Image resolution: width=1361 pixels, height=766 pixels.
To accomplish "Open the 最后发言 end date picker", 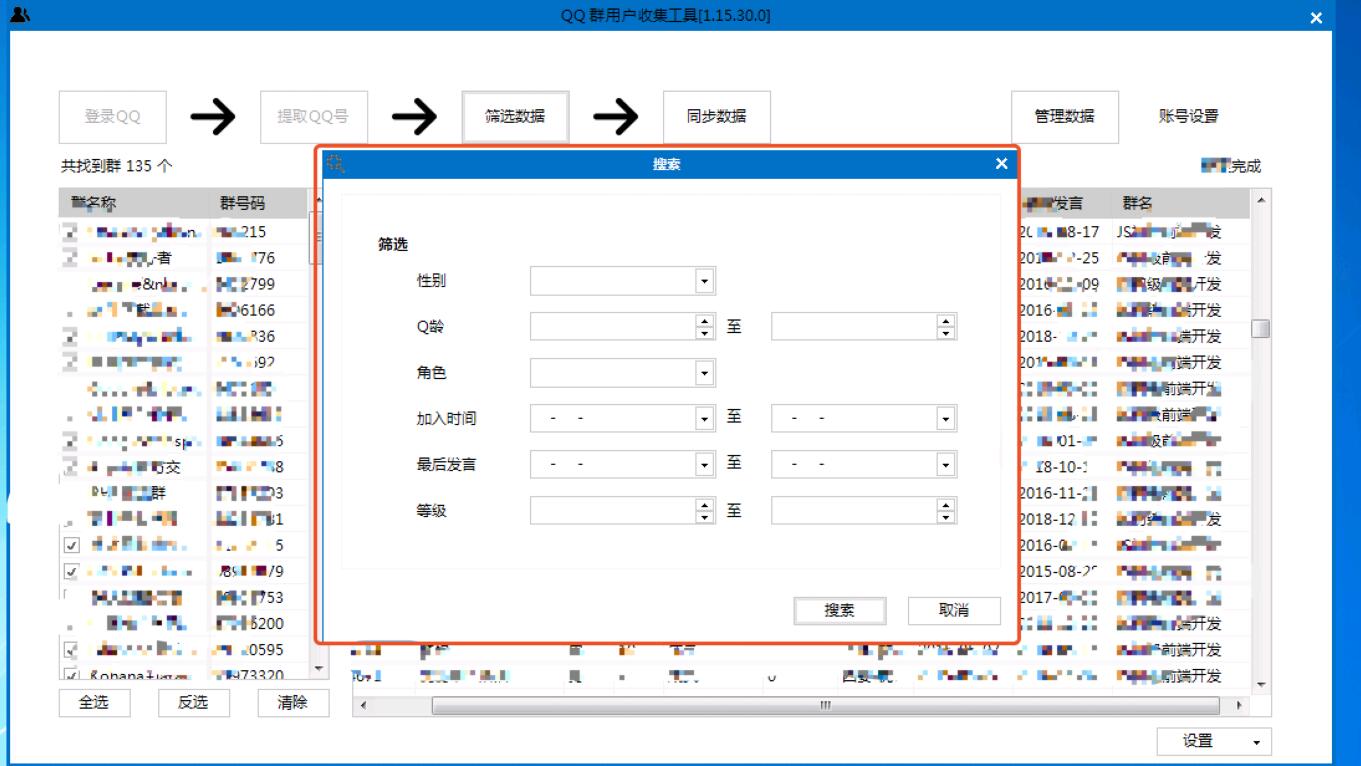I will (x=946, y=465).
